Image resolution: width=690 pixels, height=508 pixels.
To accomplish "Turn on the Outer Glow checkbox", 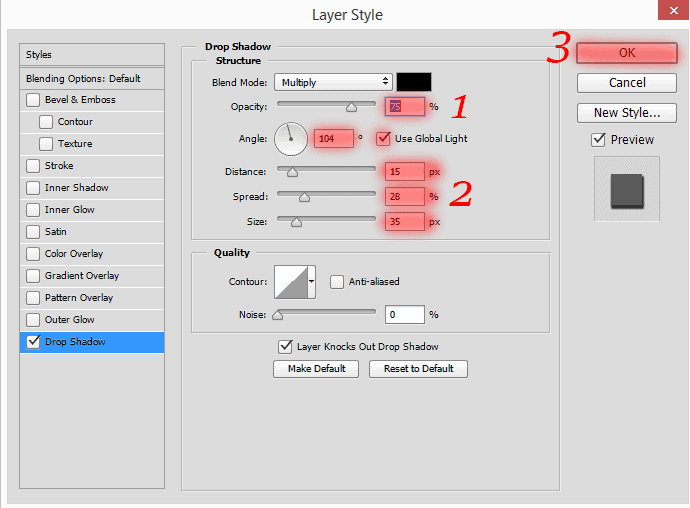I will 33,320.
